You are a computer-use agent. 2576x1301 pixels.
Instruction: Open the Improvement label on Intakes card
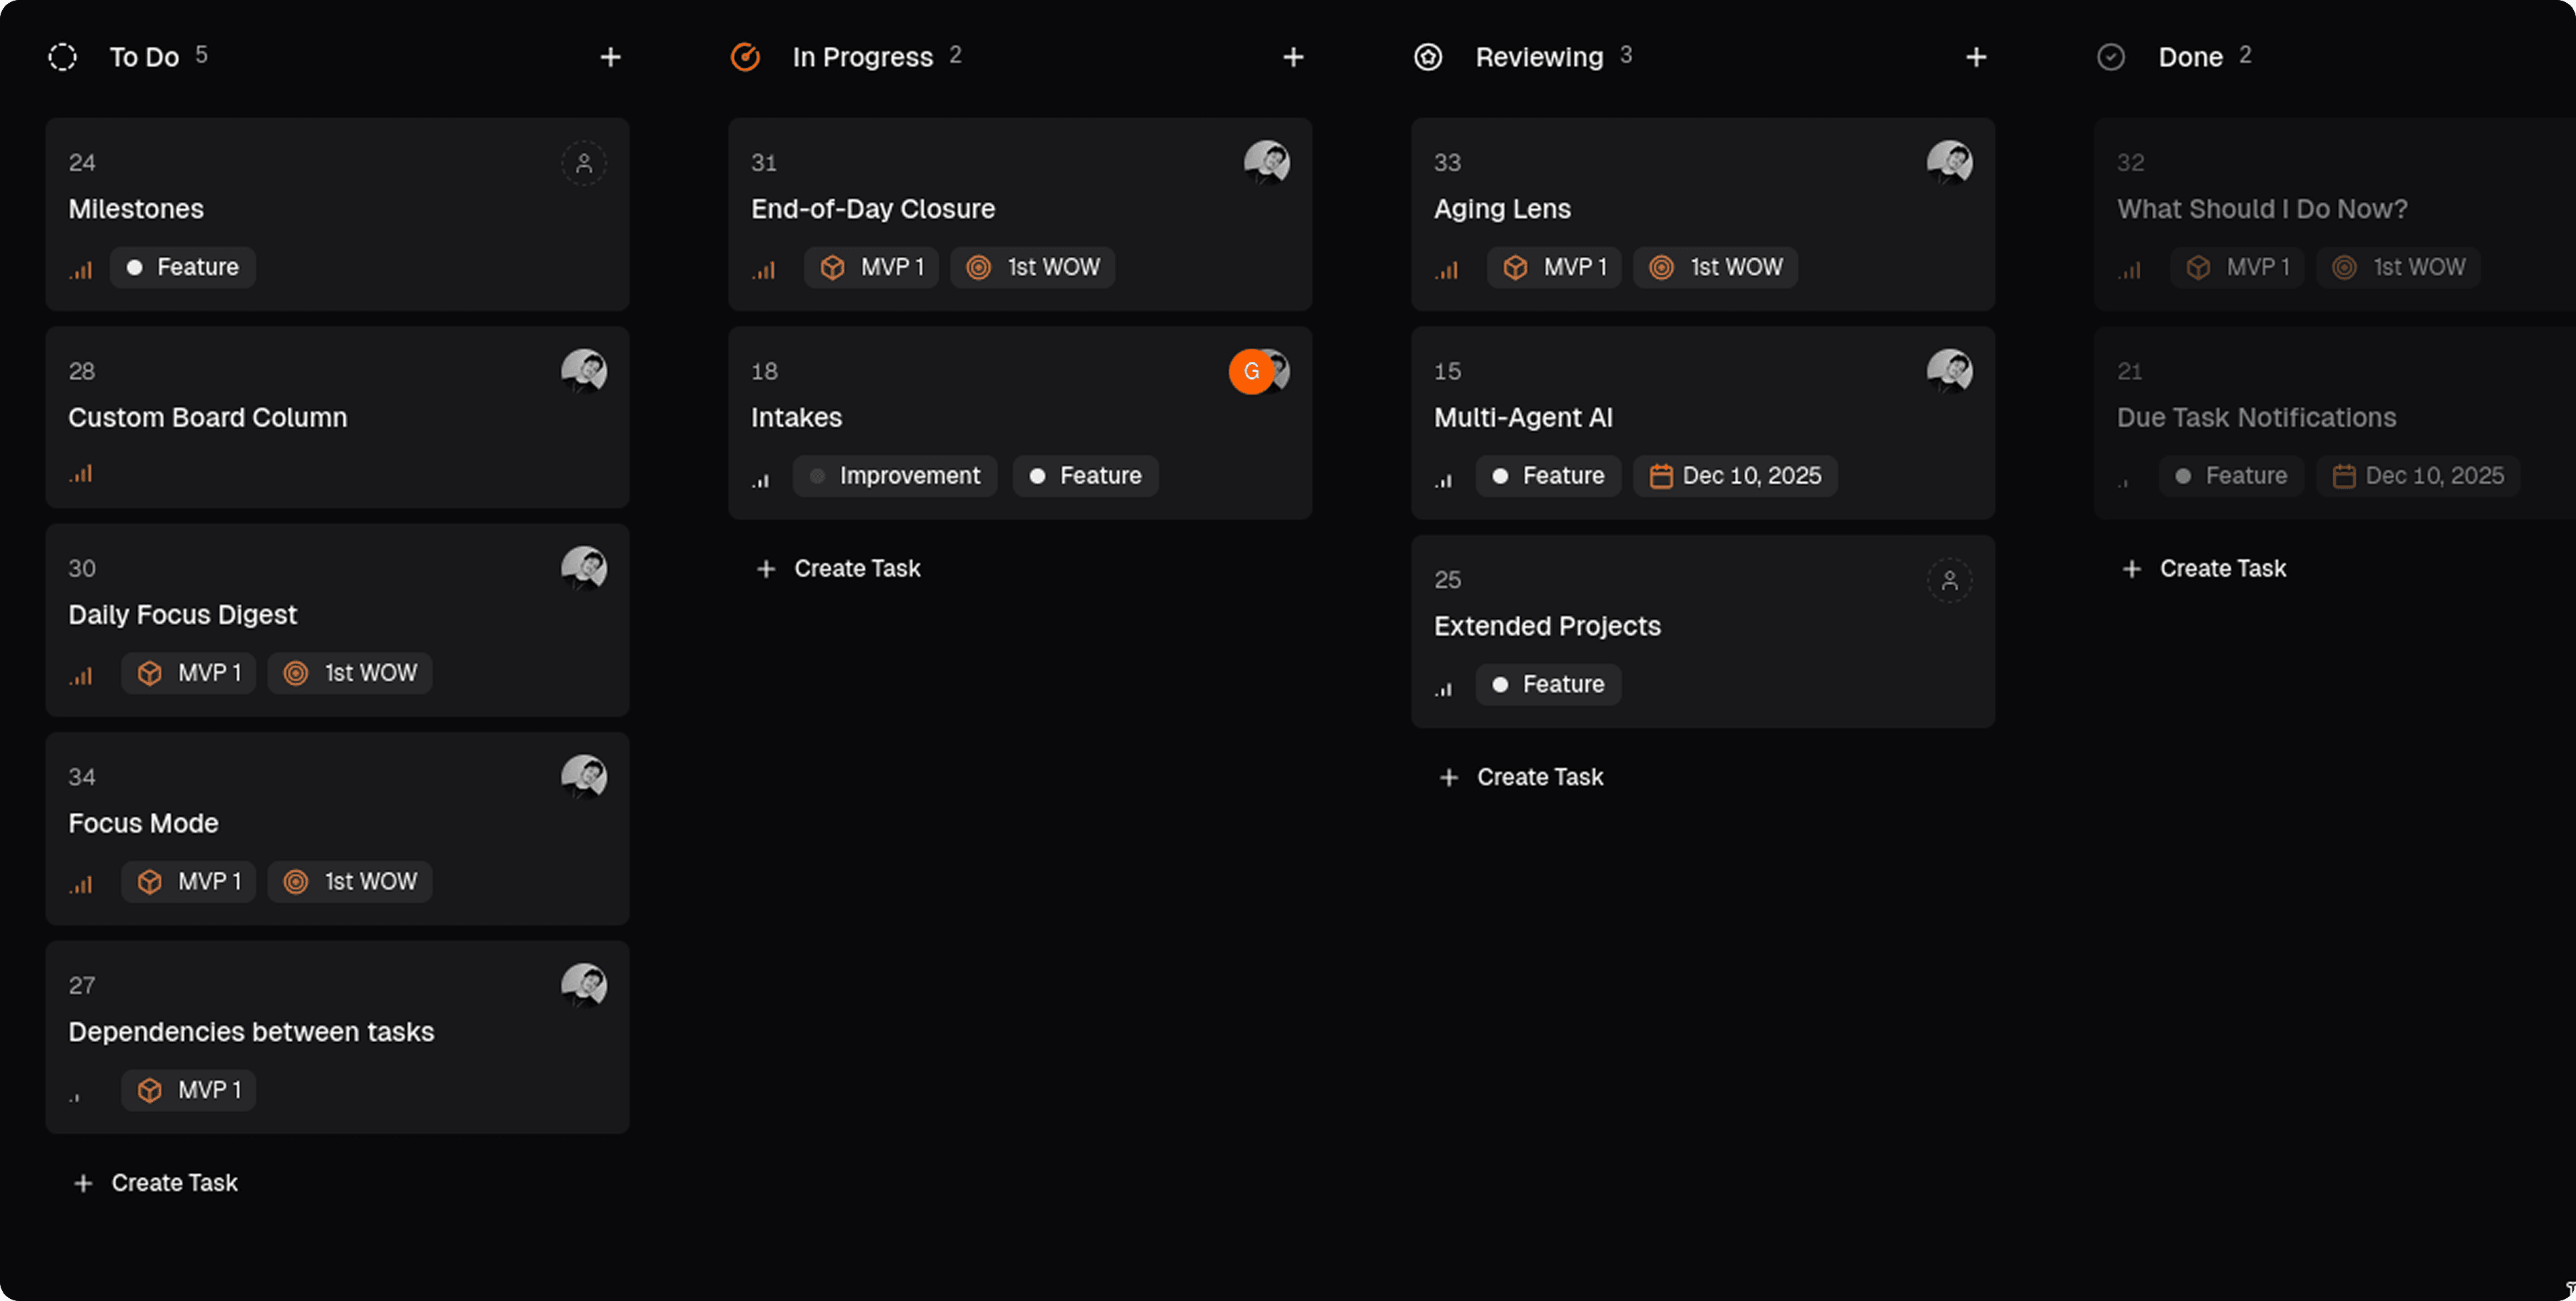pyautogui.click(x=895, y=476)
